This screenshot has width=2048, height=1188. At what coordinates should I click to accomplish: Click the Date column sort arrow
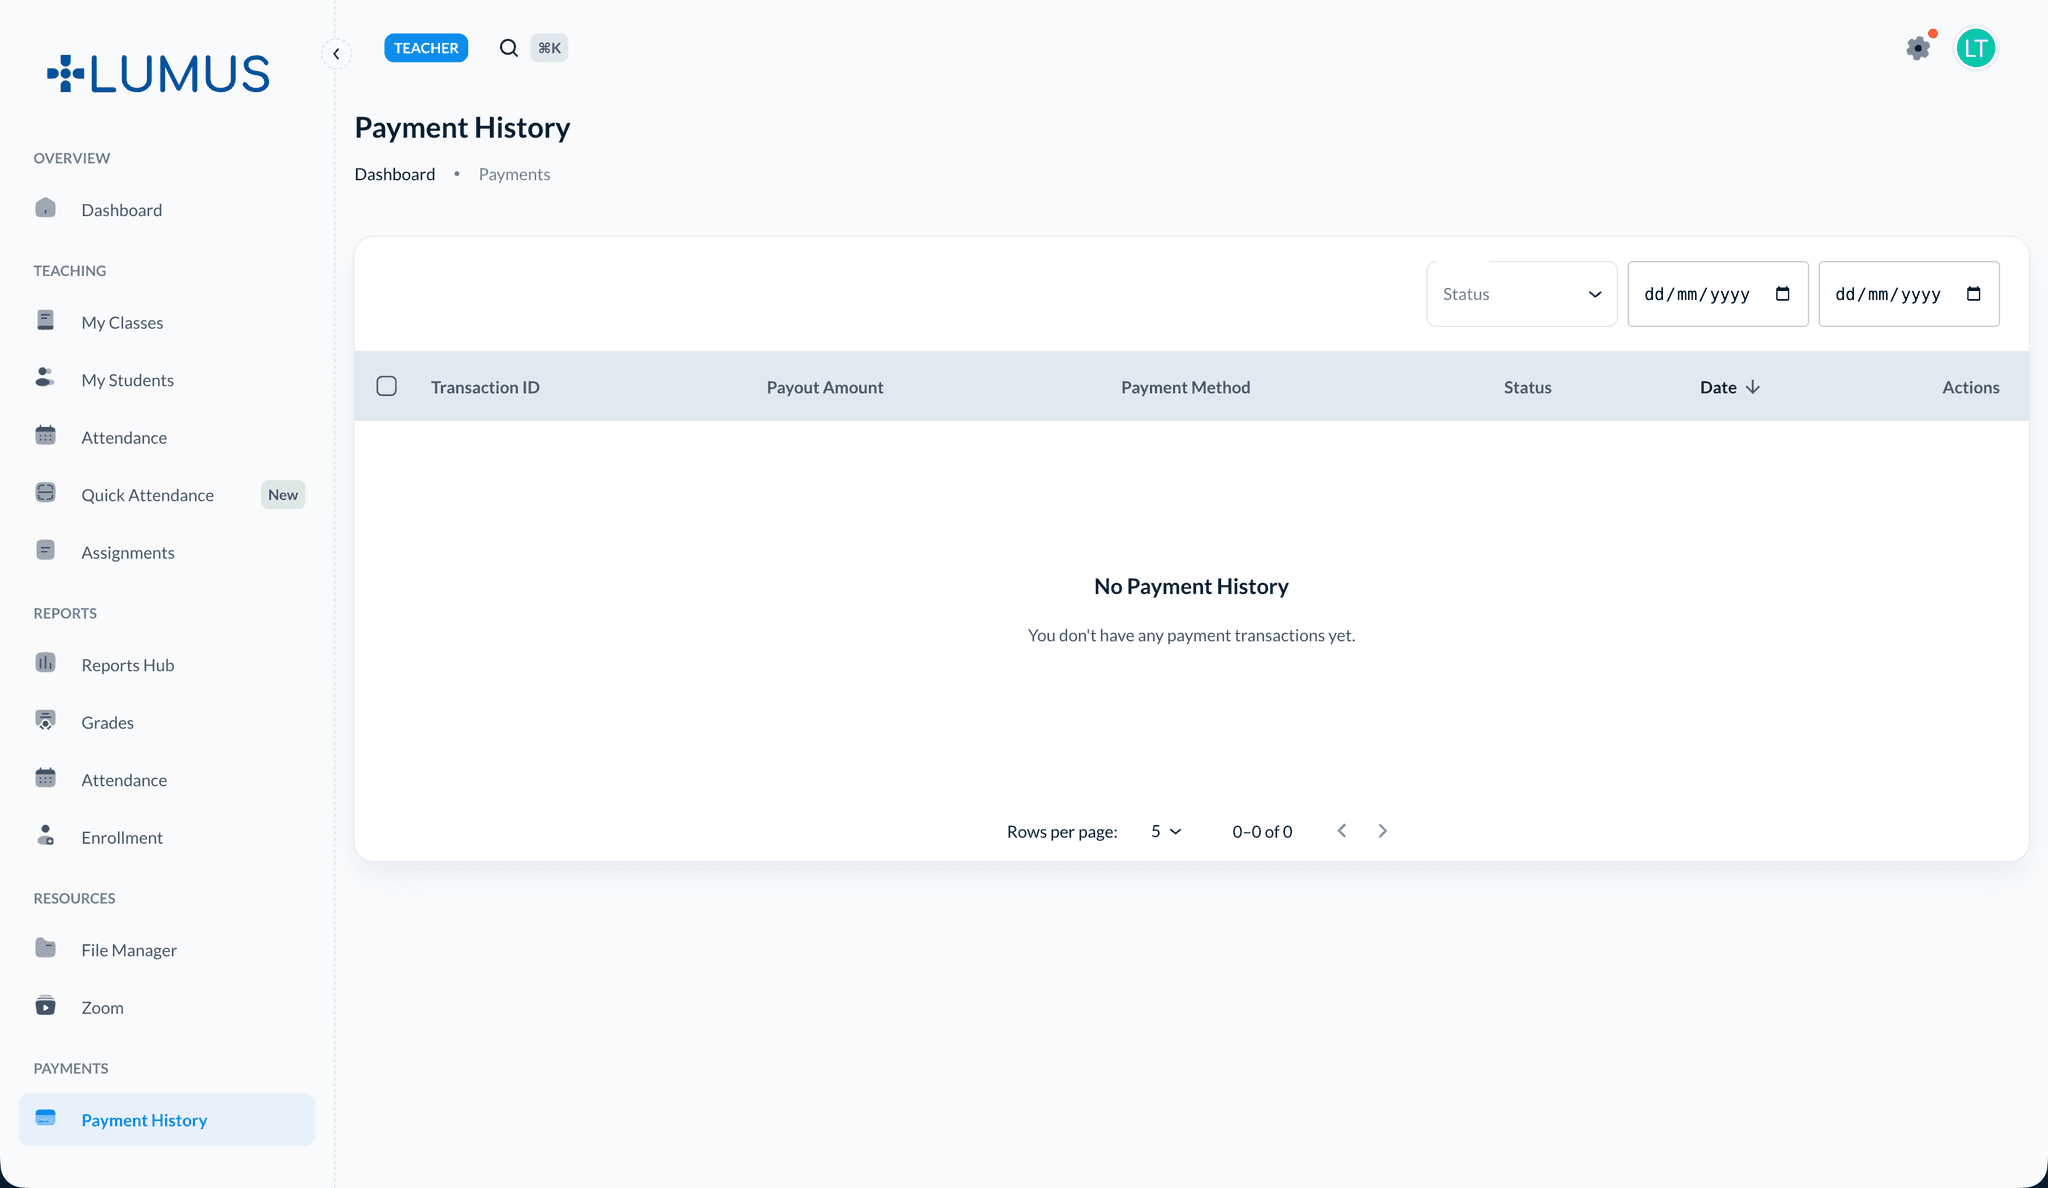tap(1753, 387)
